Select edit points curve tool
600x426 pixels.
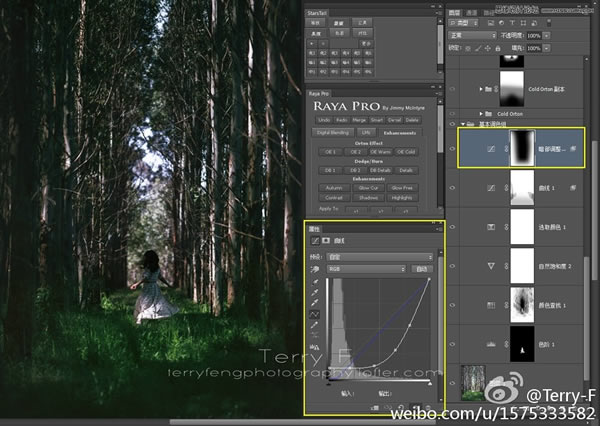(315, 314)
